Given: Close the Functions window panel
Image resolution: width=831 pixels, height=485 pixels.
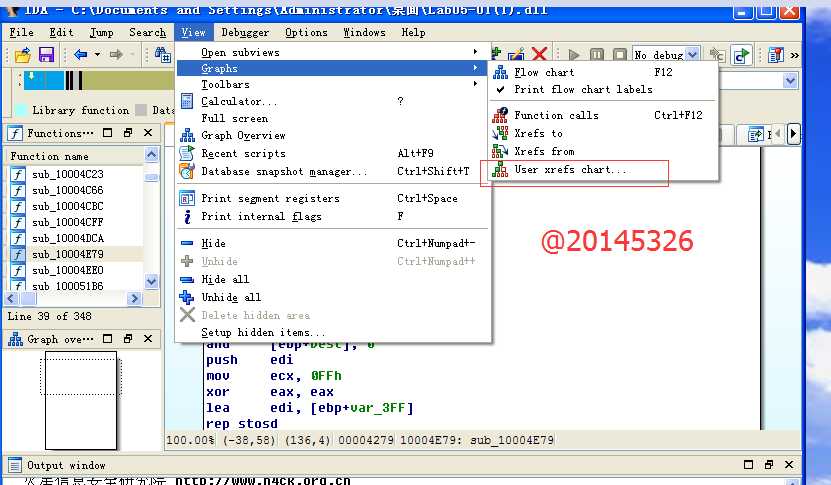Looking at the screenshot, I should [148, 133].
